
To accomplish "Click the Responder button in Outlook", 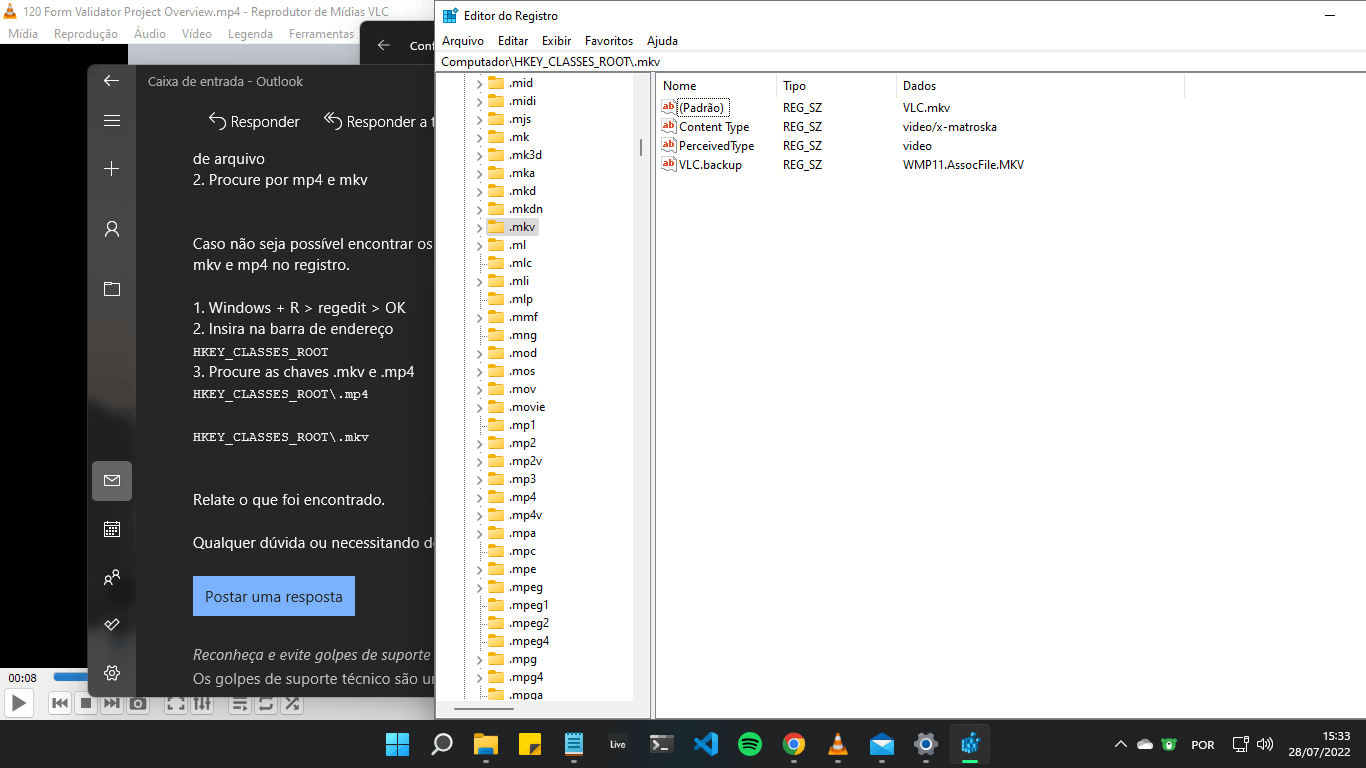I will [x=254, y=121].
